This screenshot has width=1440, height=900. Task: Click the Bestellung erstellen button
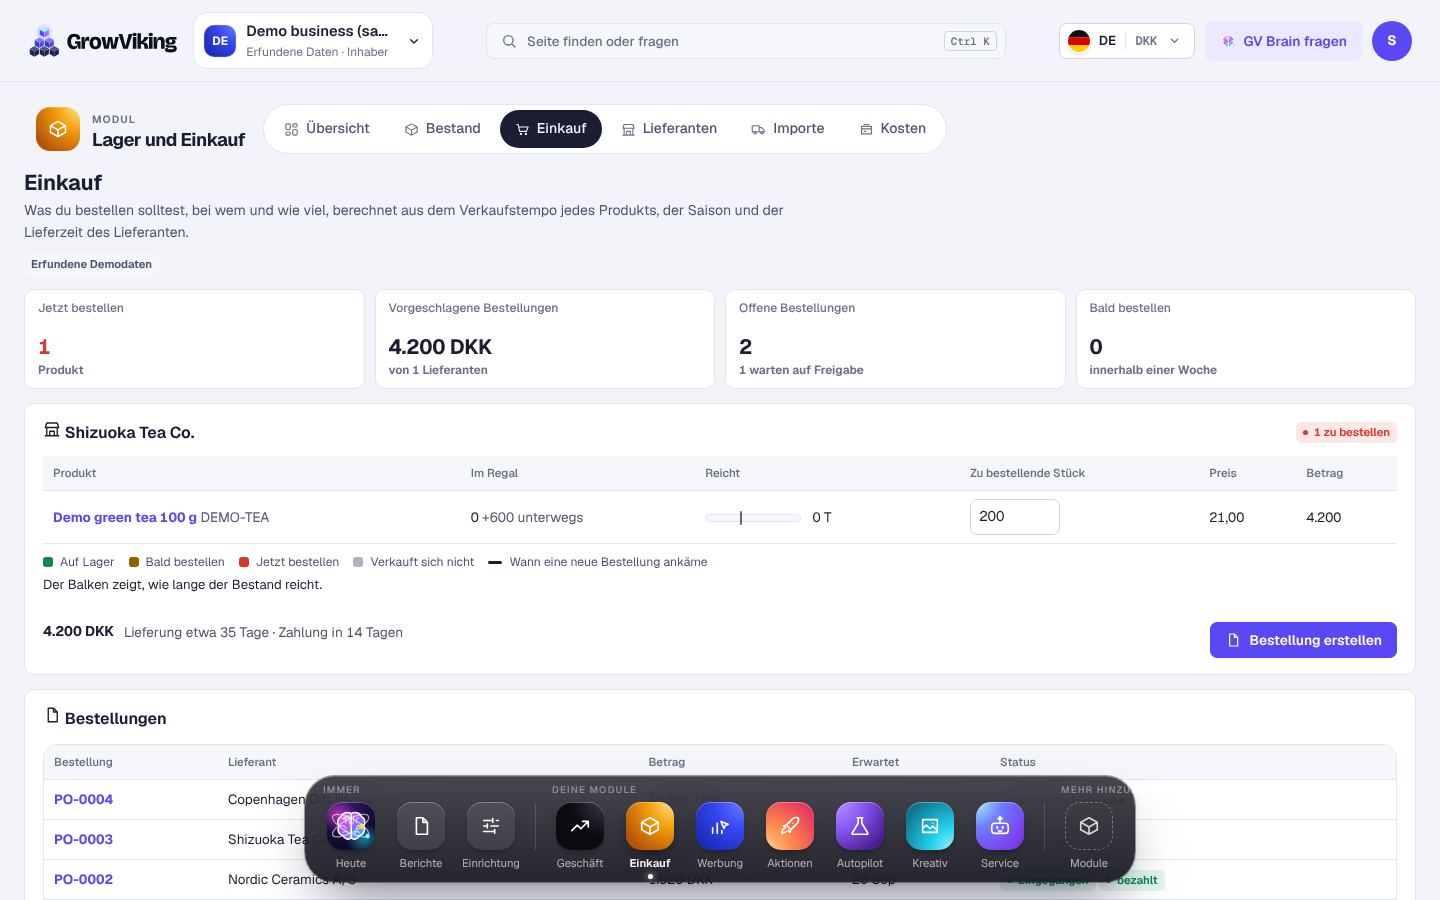(1303, 640)
